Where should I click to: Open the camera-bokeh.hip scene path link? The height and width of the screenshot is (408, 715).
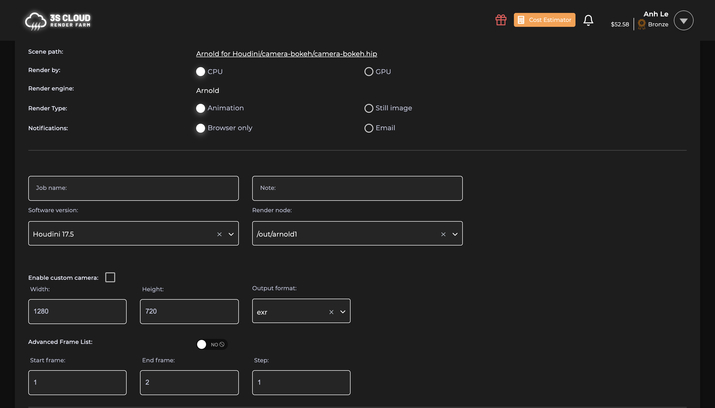(286, 54)
